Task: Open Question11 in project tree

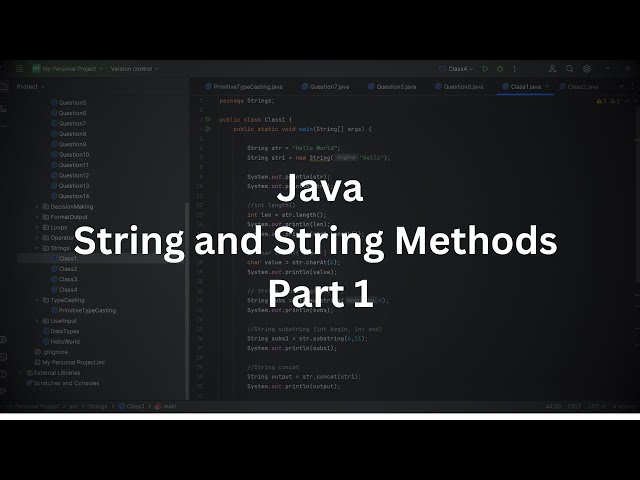Action: click(x=70, y=165)
